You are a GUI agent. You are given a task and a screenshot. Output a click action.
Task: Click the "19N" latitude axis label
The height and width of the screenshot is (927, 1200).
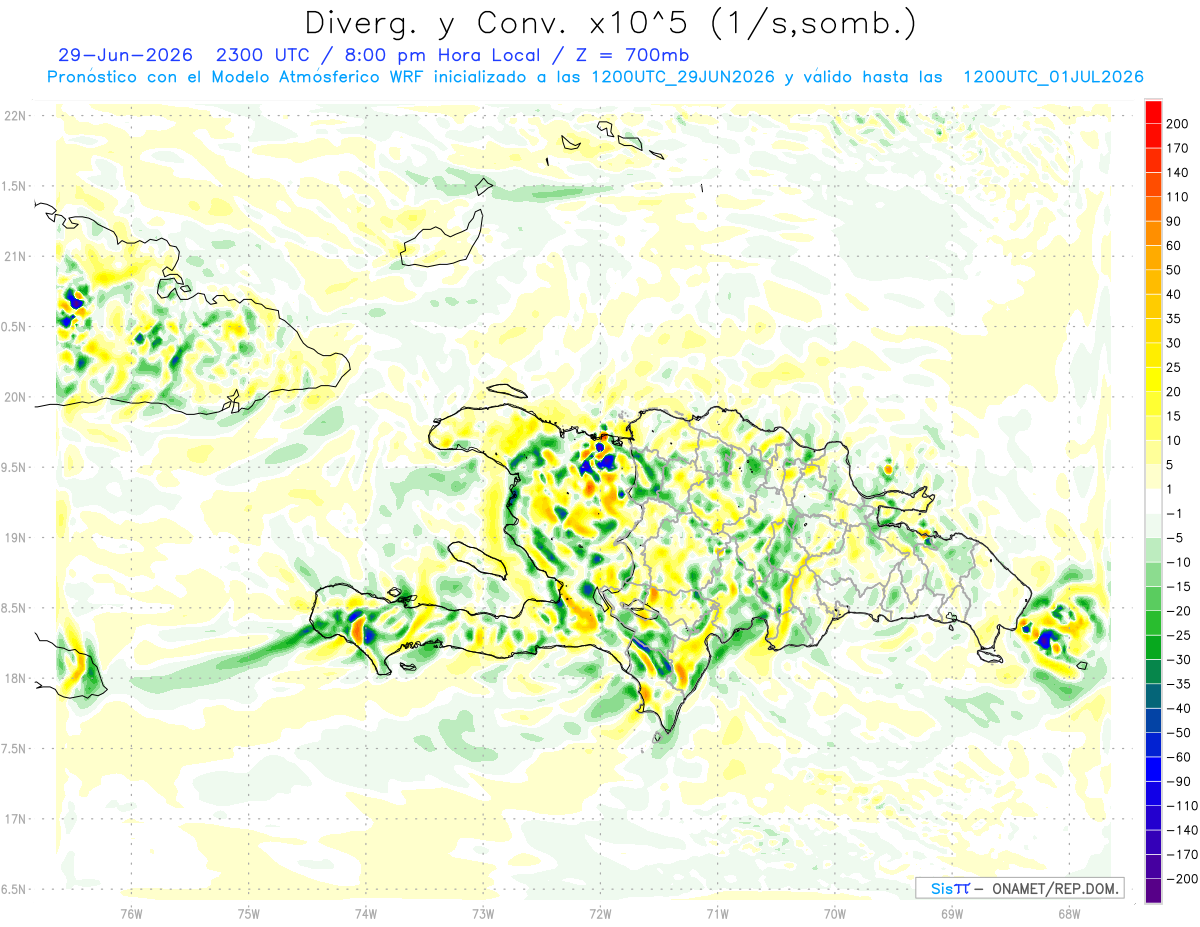15,538
